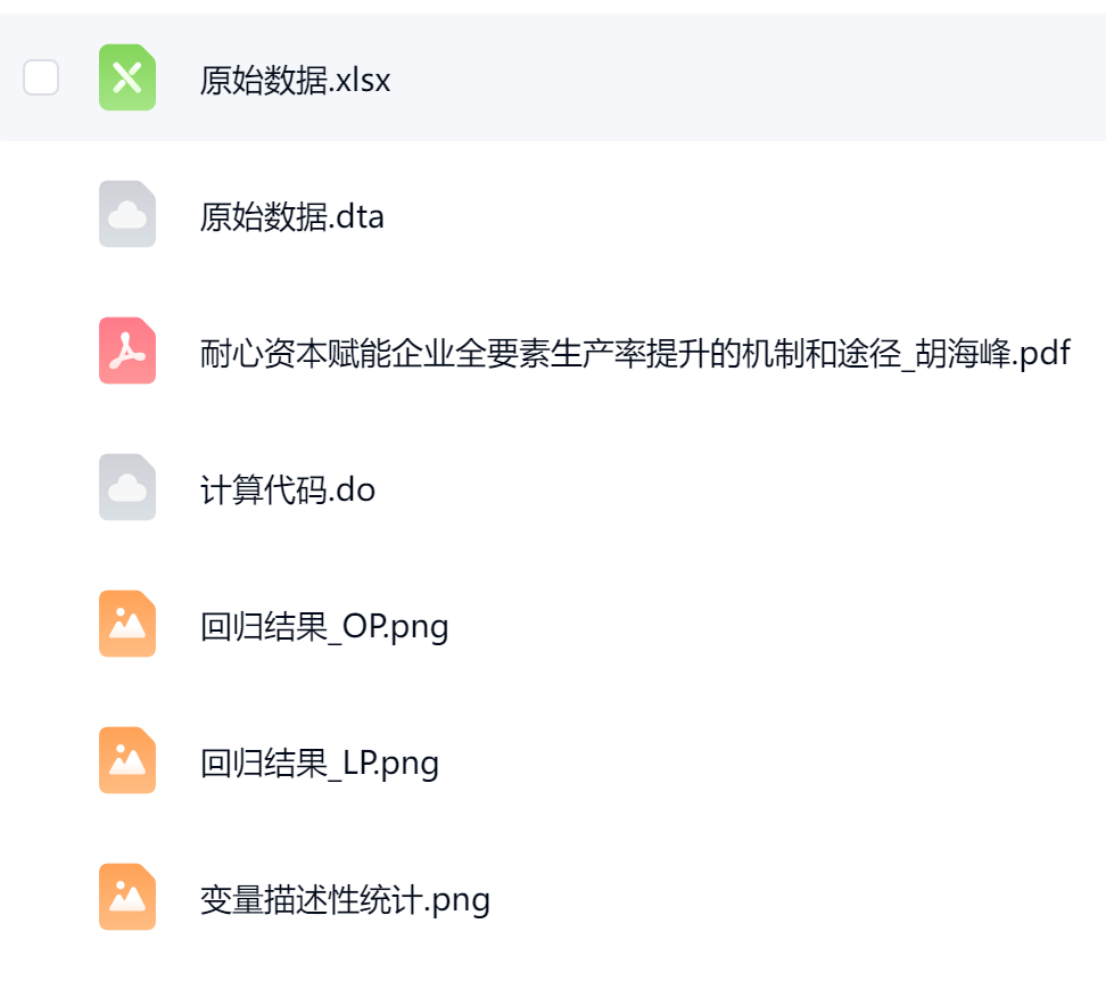Tick the checkbox beside 原始数据.xlsx
Screen dimensions: 1107x981
pyautogui.click(x=41, y=78)
